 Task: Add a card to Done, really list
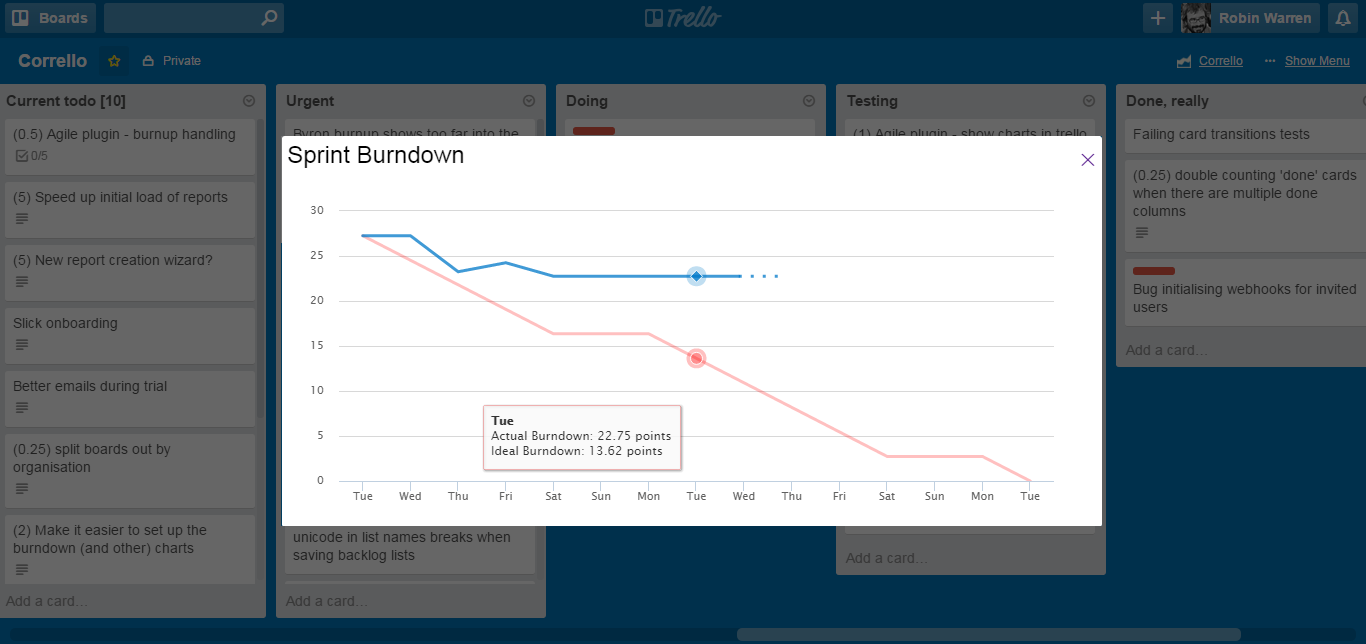pos(1166,350)
